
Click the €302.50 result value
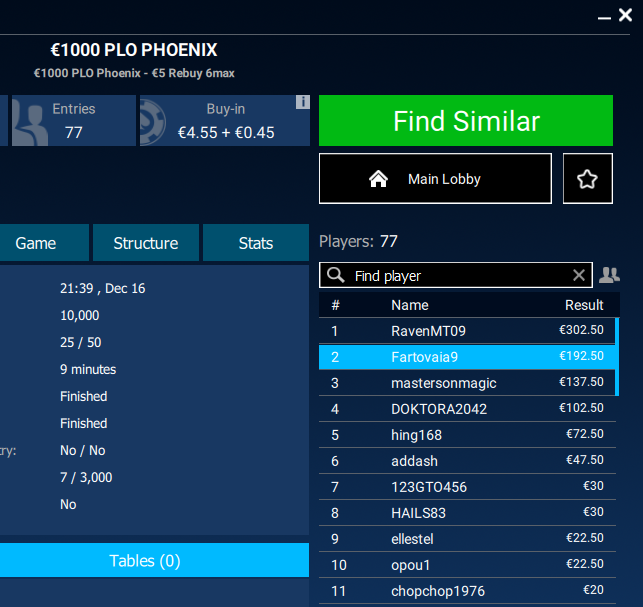581,330
